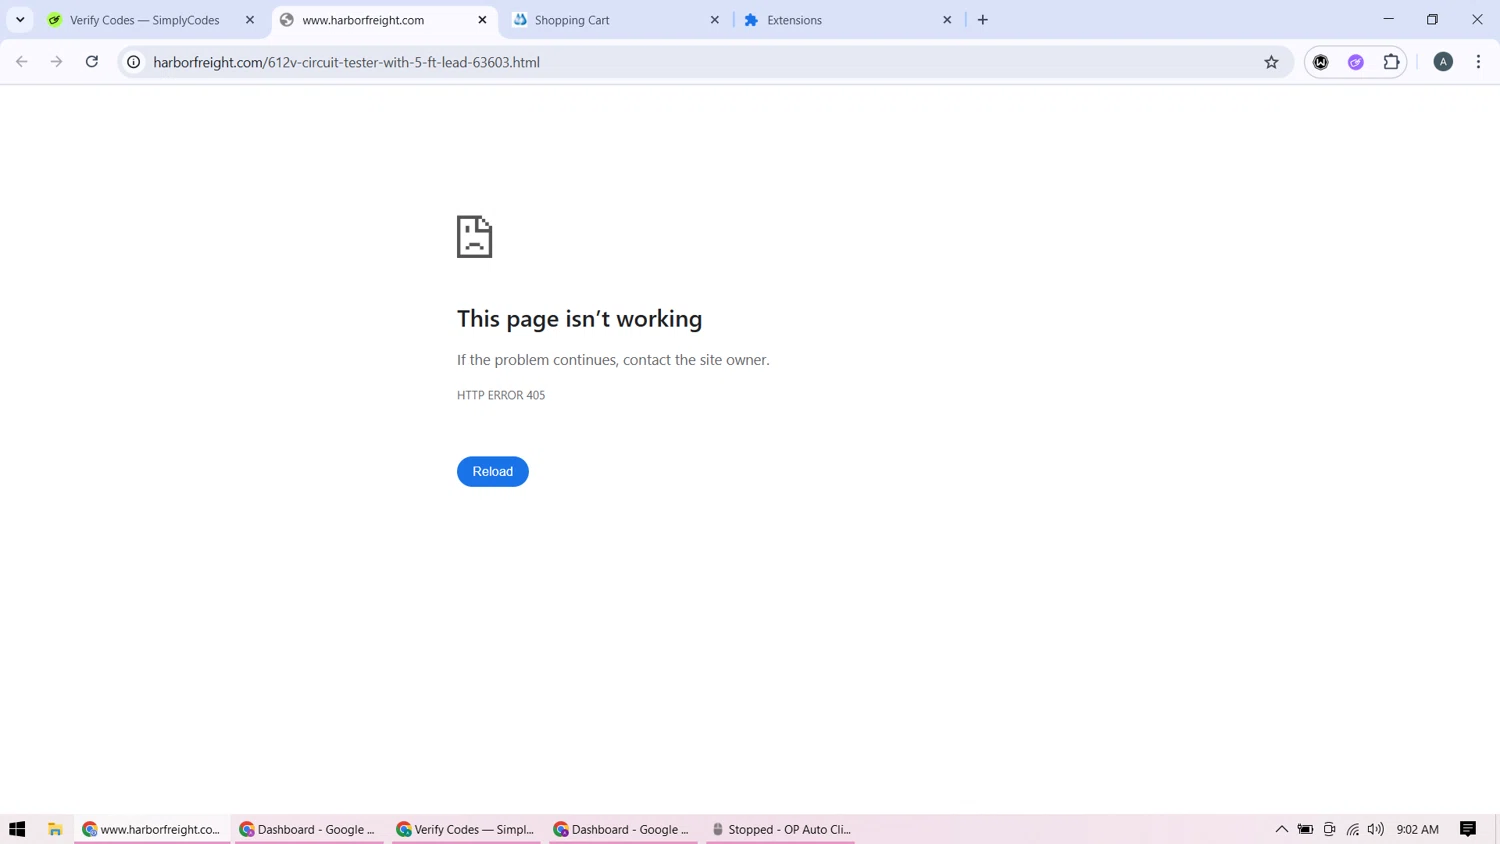The width and height of the screenshot is (1500, 844).
Task: Open first Dashboard - Google taskbar window
Action: coord(309,829)
